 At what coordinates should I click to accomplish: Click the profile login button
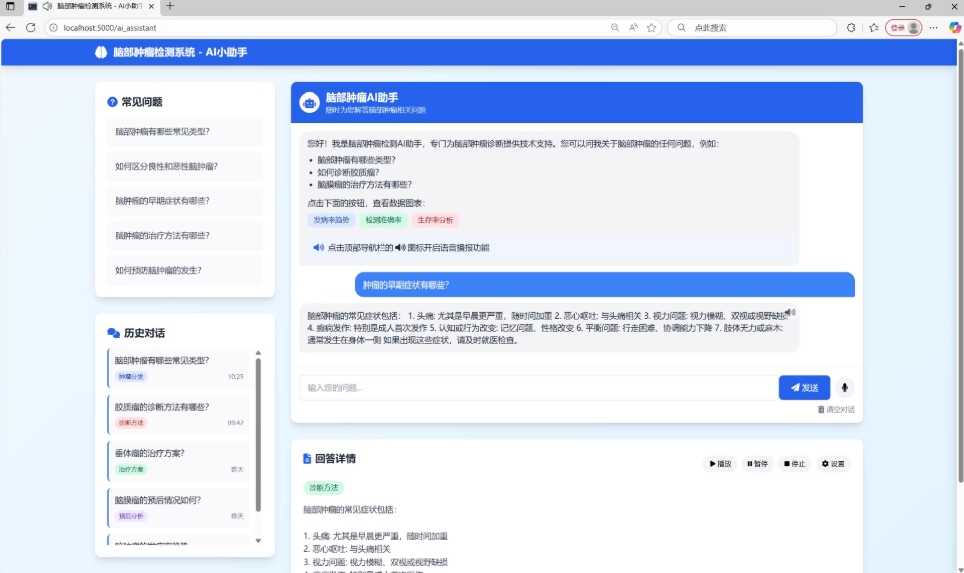click(904, 28)
